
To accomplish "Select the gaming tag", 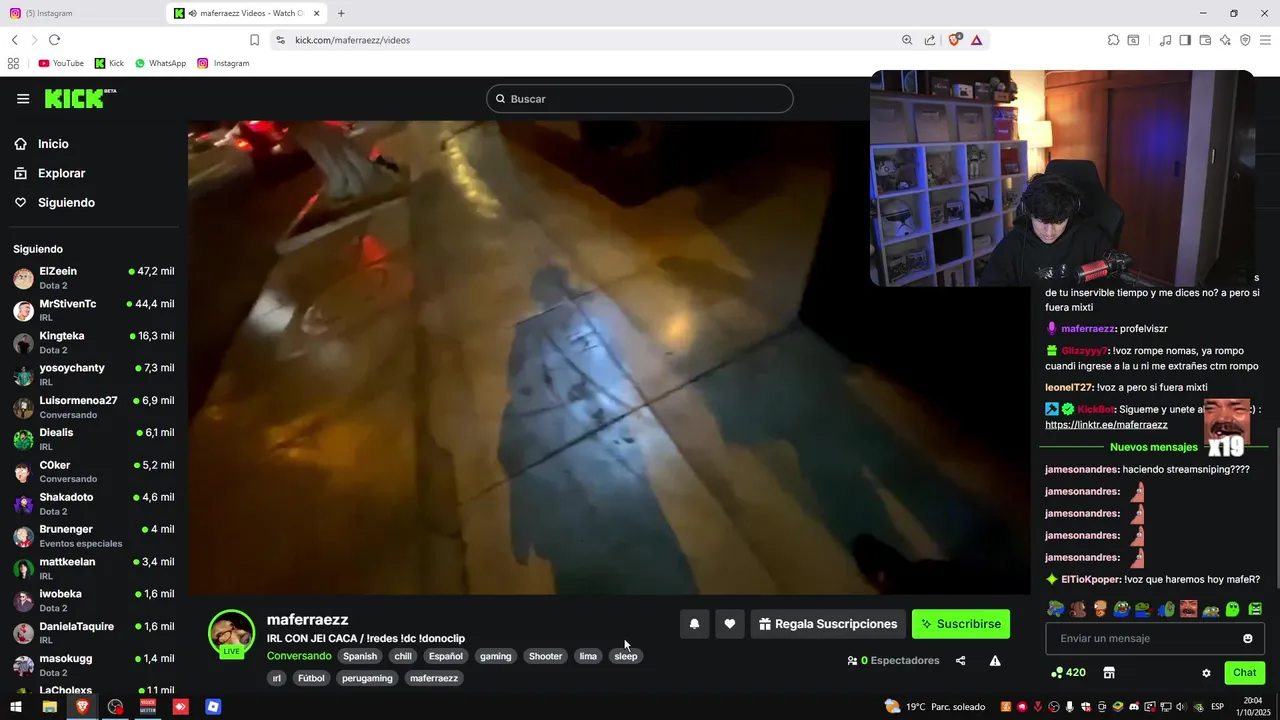I will pyautogui.click(x=495, y=656).
